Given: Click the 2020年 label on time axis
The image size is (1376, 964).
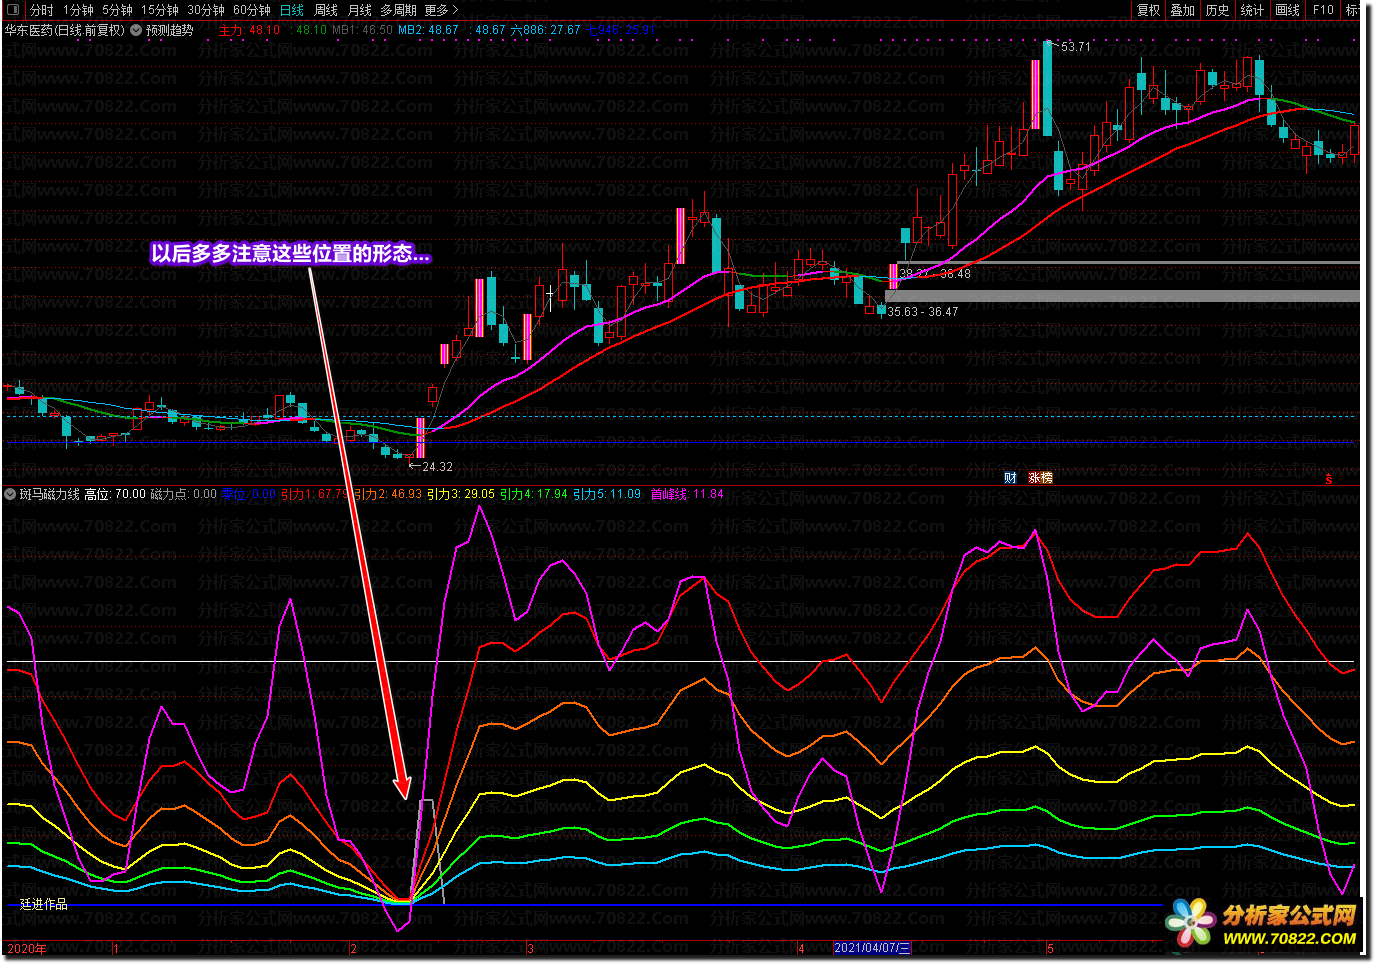Looking at the screenshot, I should tap(27, 948).
